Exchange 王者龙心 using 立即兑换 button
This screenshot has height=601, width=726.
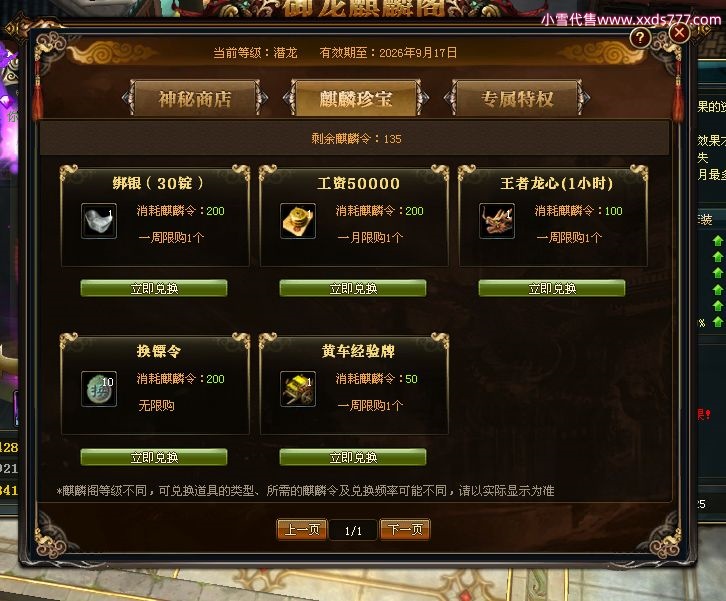coord(552,288)
